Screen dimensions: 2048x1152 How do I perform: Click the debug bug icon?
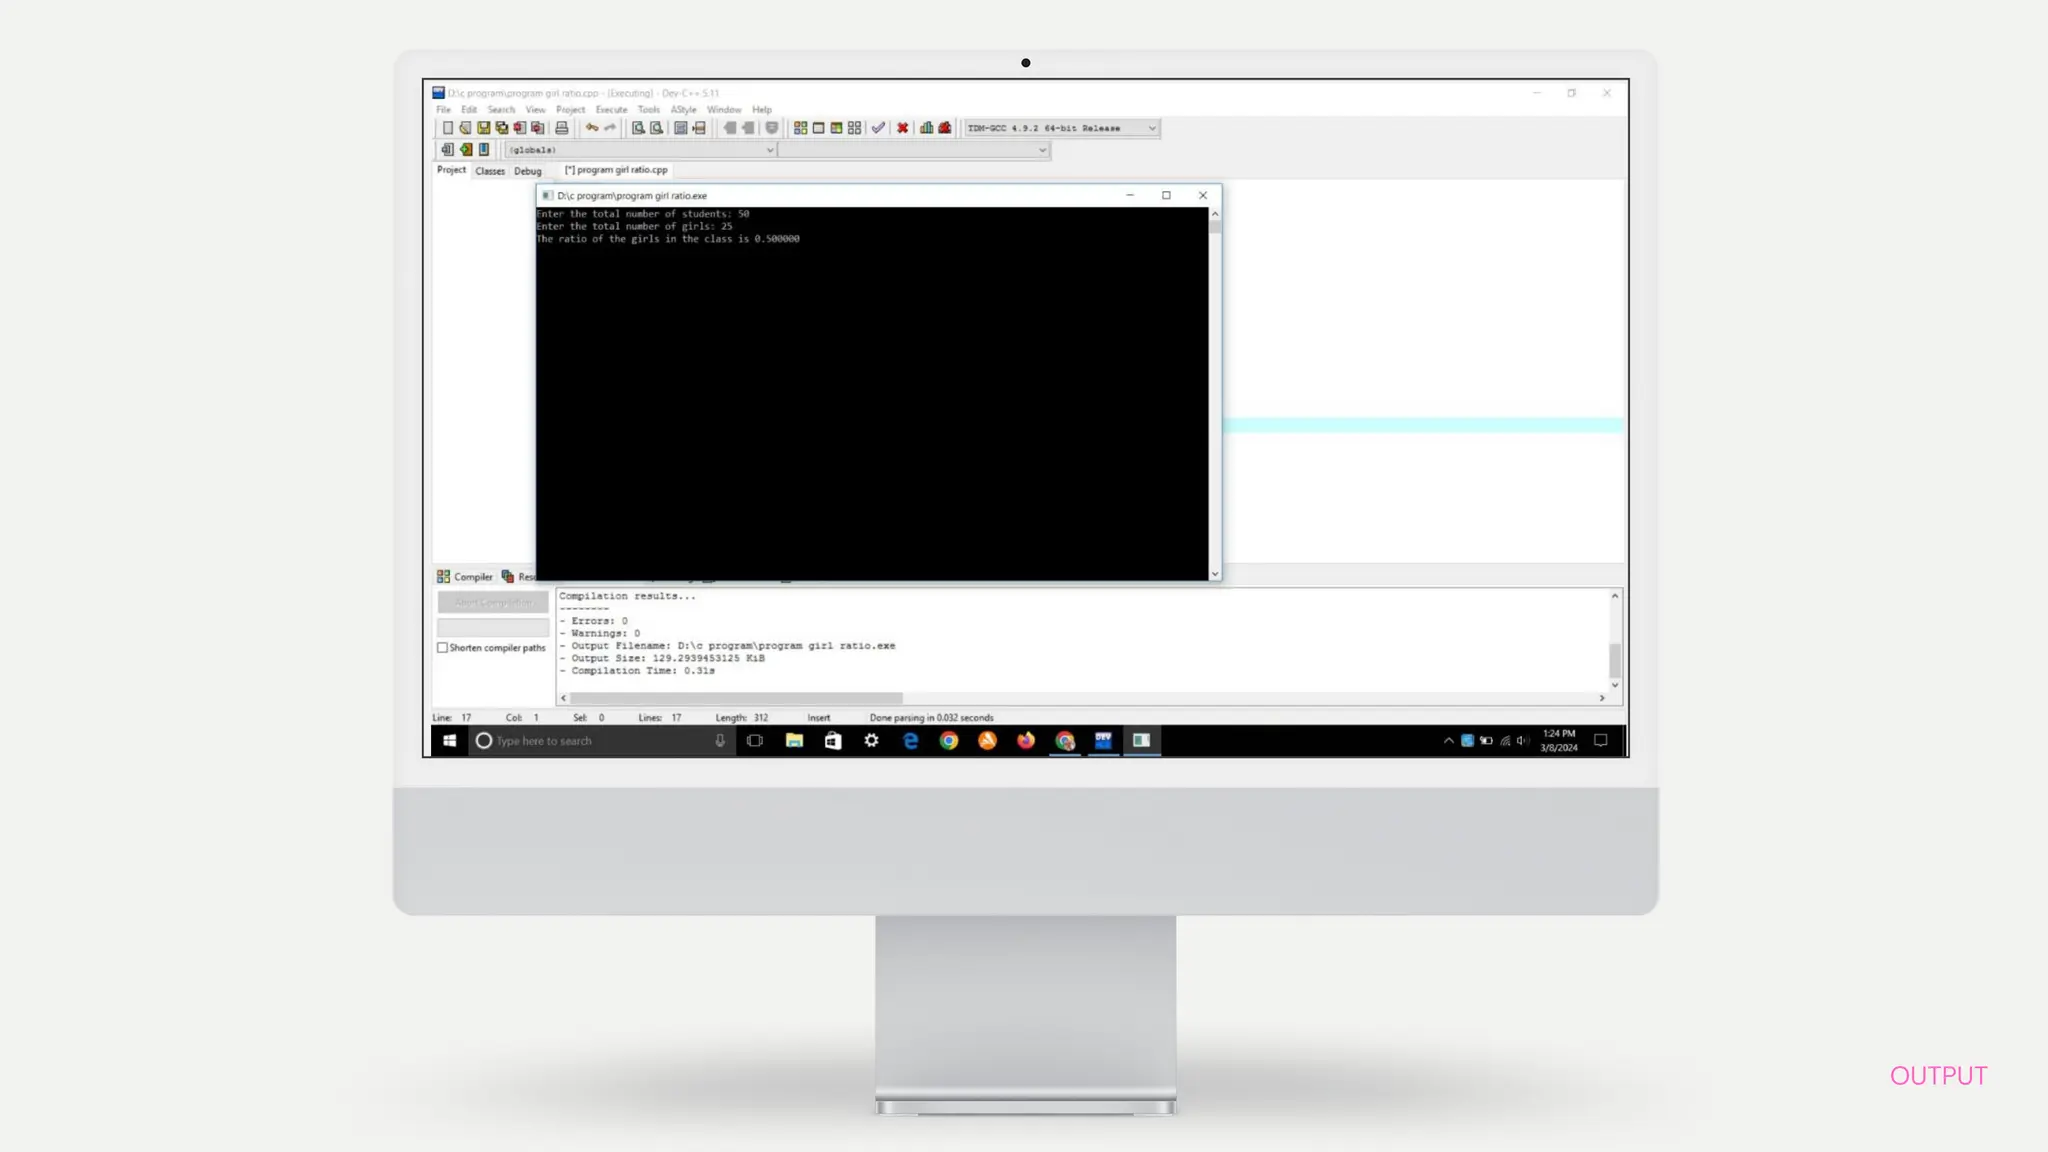point(945,128)
